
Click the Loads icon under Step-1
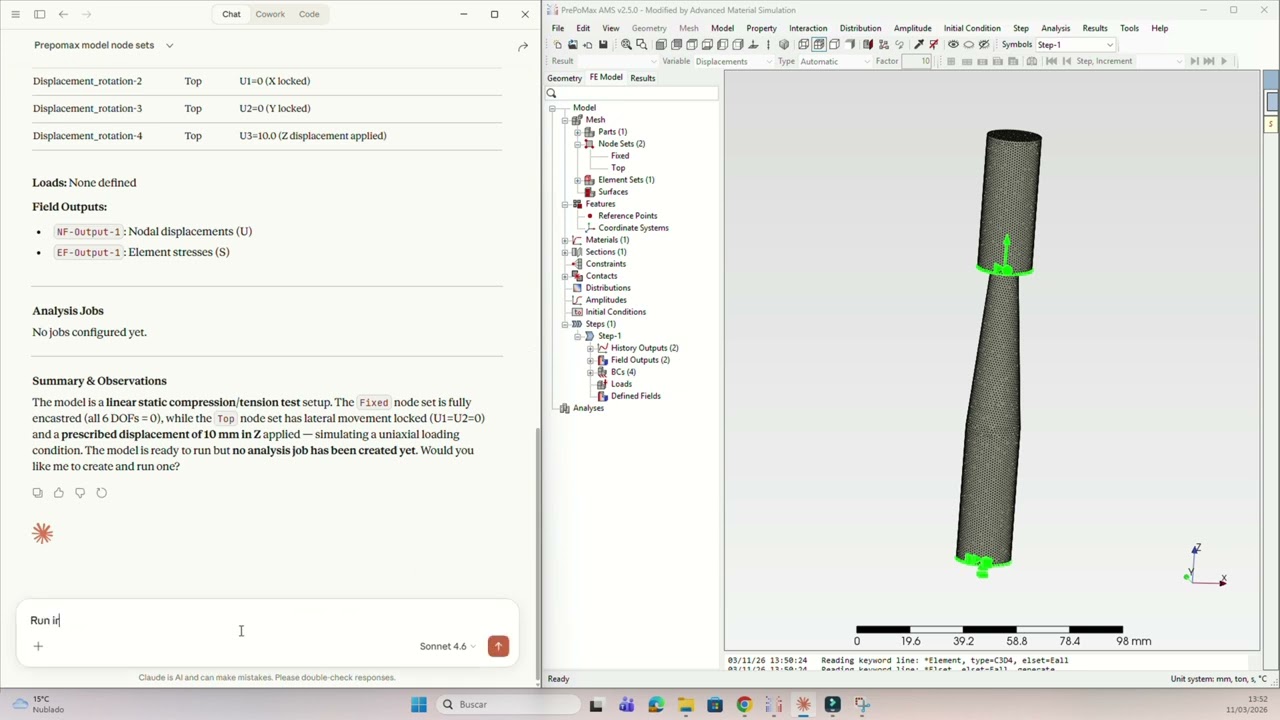coord(602,384)
